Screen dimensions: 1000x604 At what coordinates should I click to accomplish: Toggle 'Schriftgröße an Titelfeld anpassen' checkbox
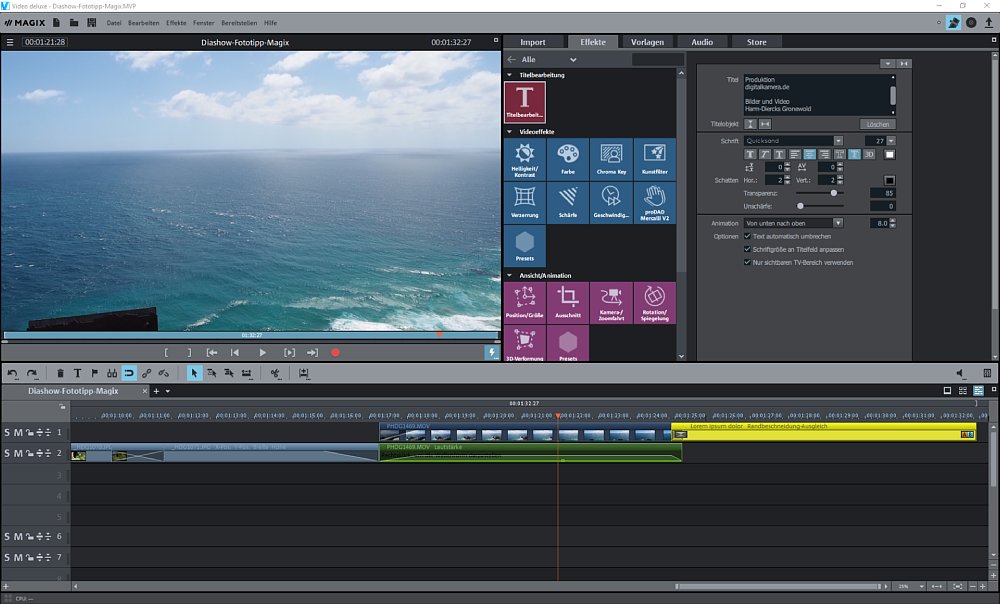(747, 249)
